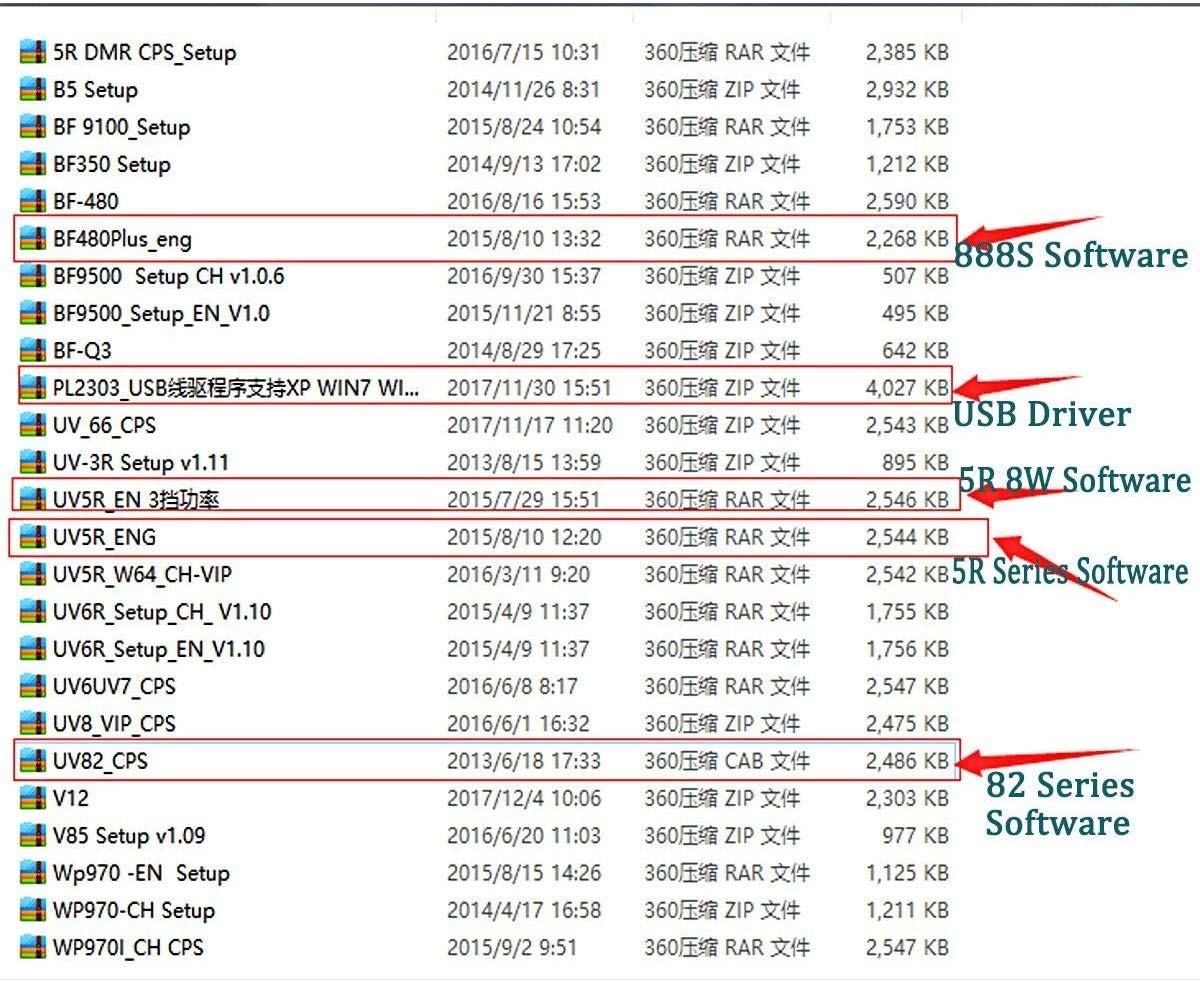
Task: Click the date 2013/8/15 13:59
Action: coord(524,463)
